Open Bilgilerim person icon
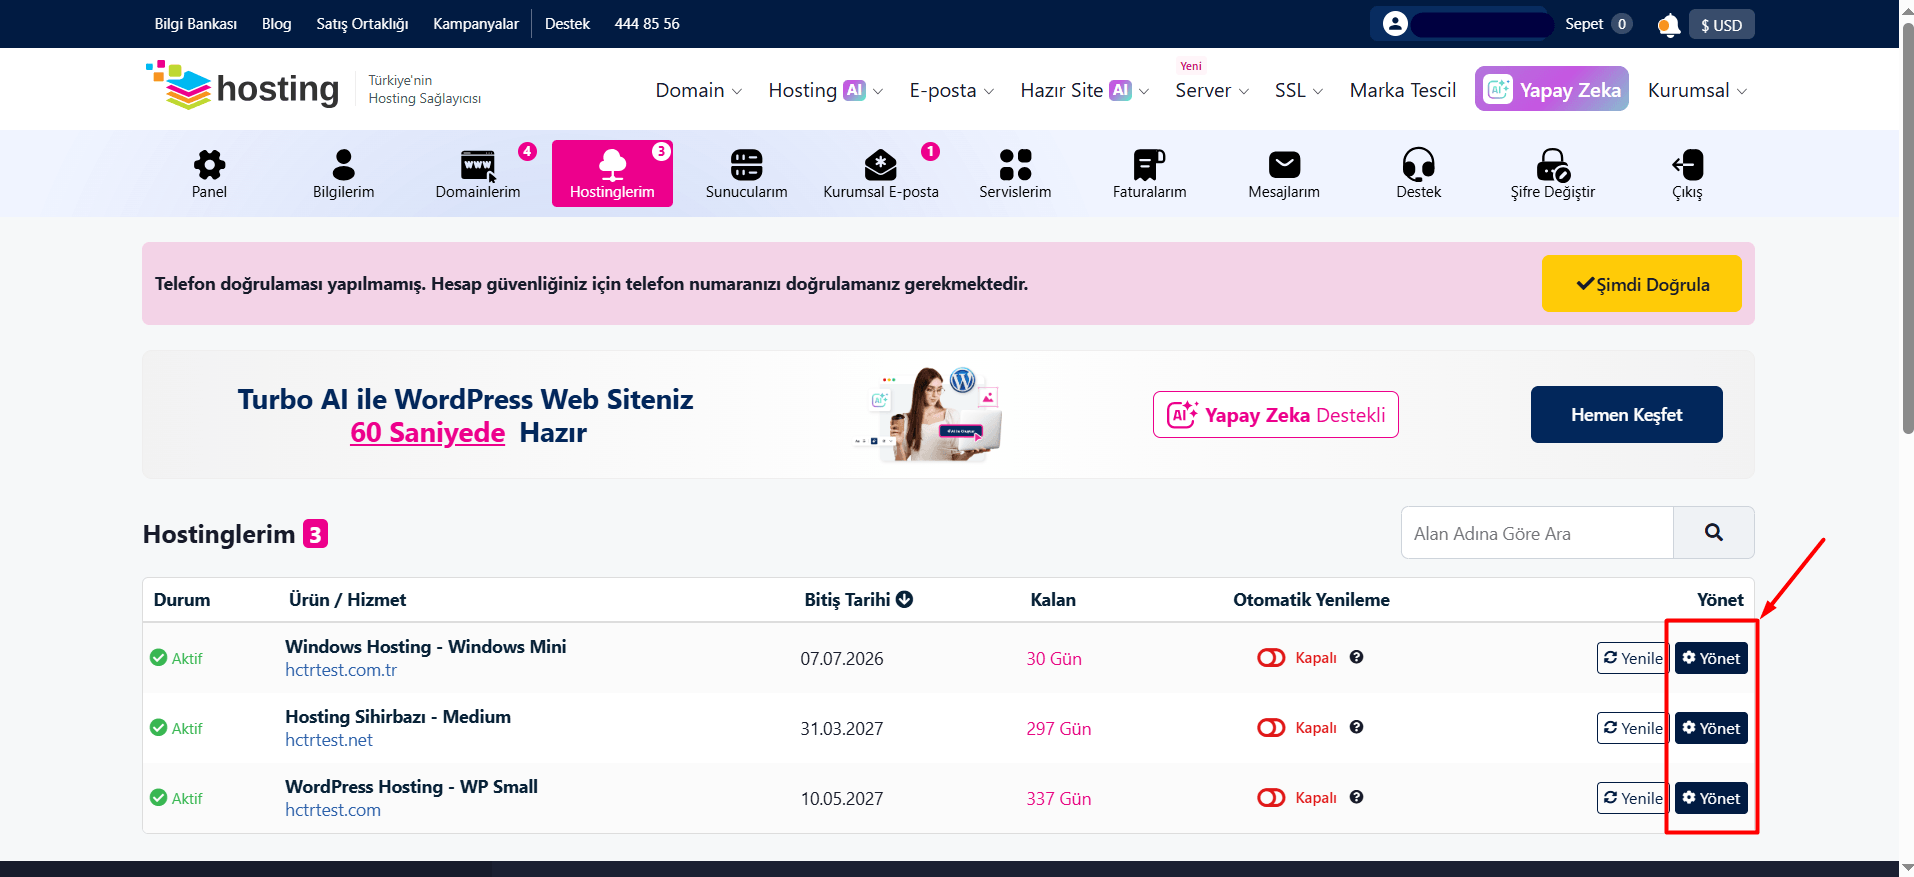 tap(343, 164)
